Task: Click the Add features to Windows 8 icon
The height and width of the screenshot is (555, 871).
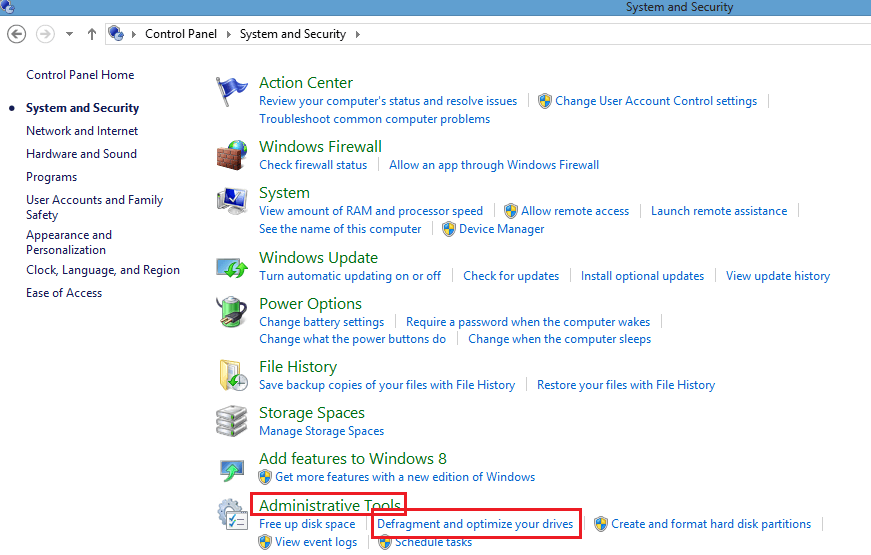Action: click(232, 470)
